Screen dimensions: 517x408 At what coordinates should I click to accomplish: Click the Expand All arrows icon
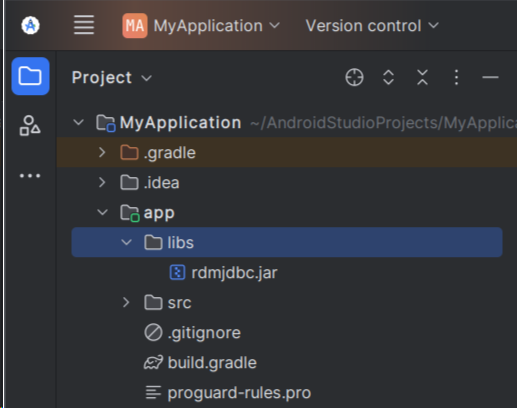pyautogui.click(x=388, y=77)
